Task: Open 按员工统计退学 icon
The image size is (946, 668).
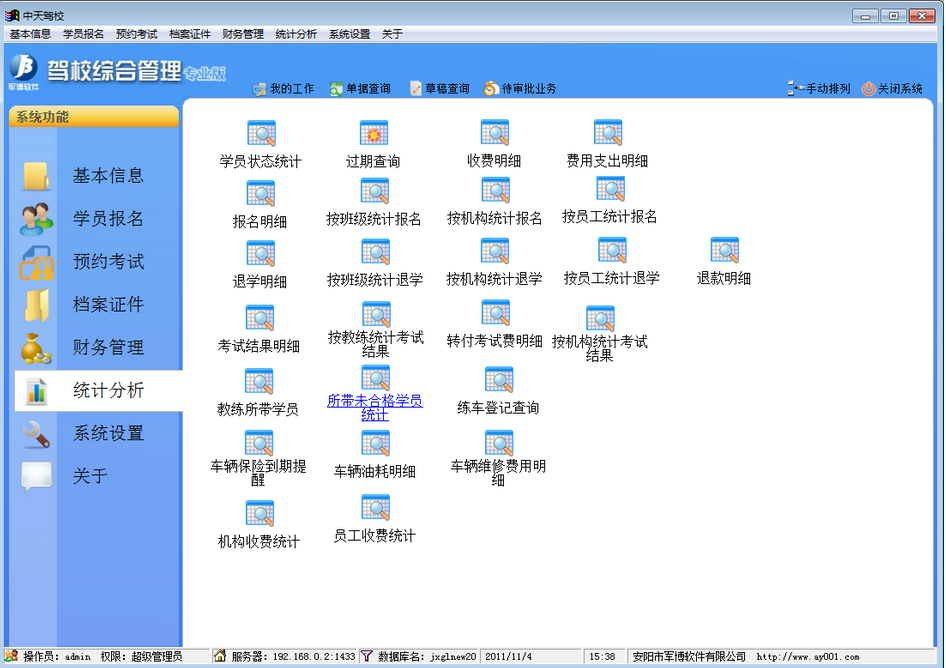Action: [x=612, y=250]
